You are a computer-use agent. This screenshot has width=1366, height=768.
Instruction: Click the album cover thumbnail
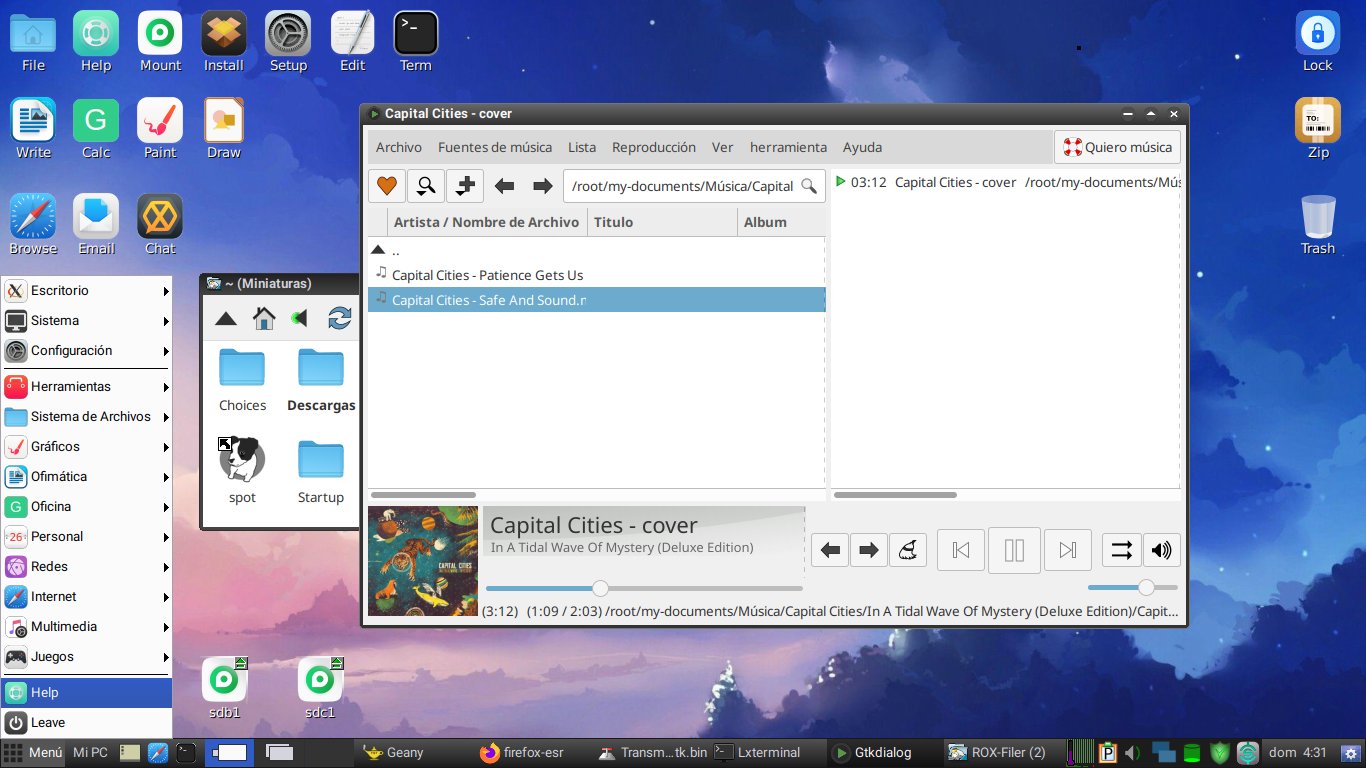[x=423, y=561]
